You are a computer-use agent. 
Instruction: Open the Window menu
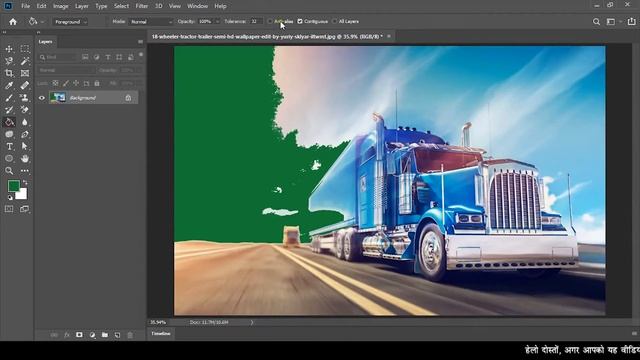point(198,6)
